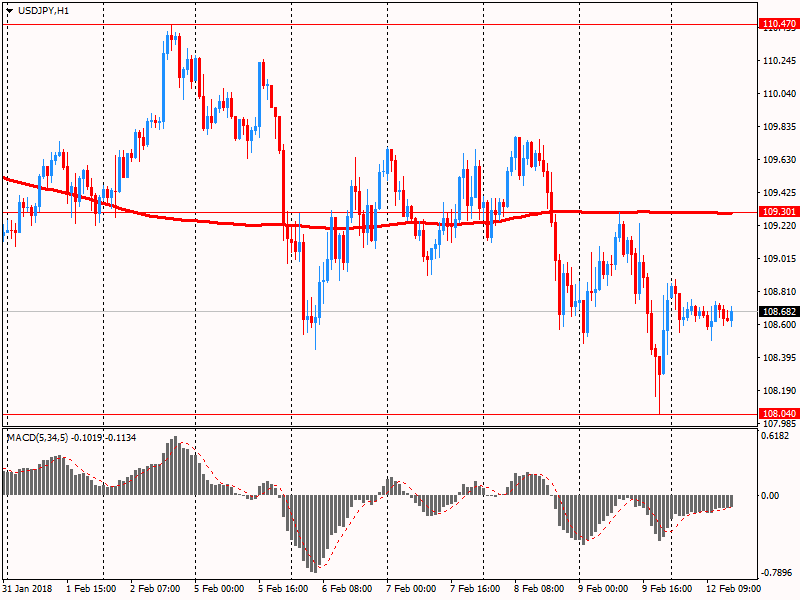Screen dimensions: 800x600
Task: Open the dropdown arrow beside USDJPY,H1
Action: tap(10, 10)
